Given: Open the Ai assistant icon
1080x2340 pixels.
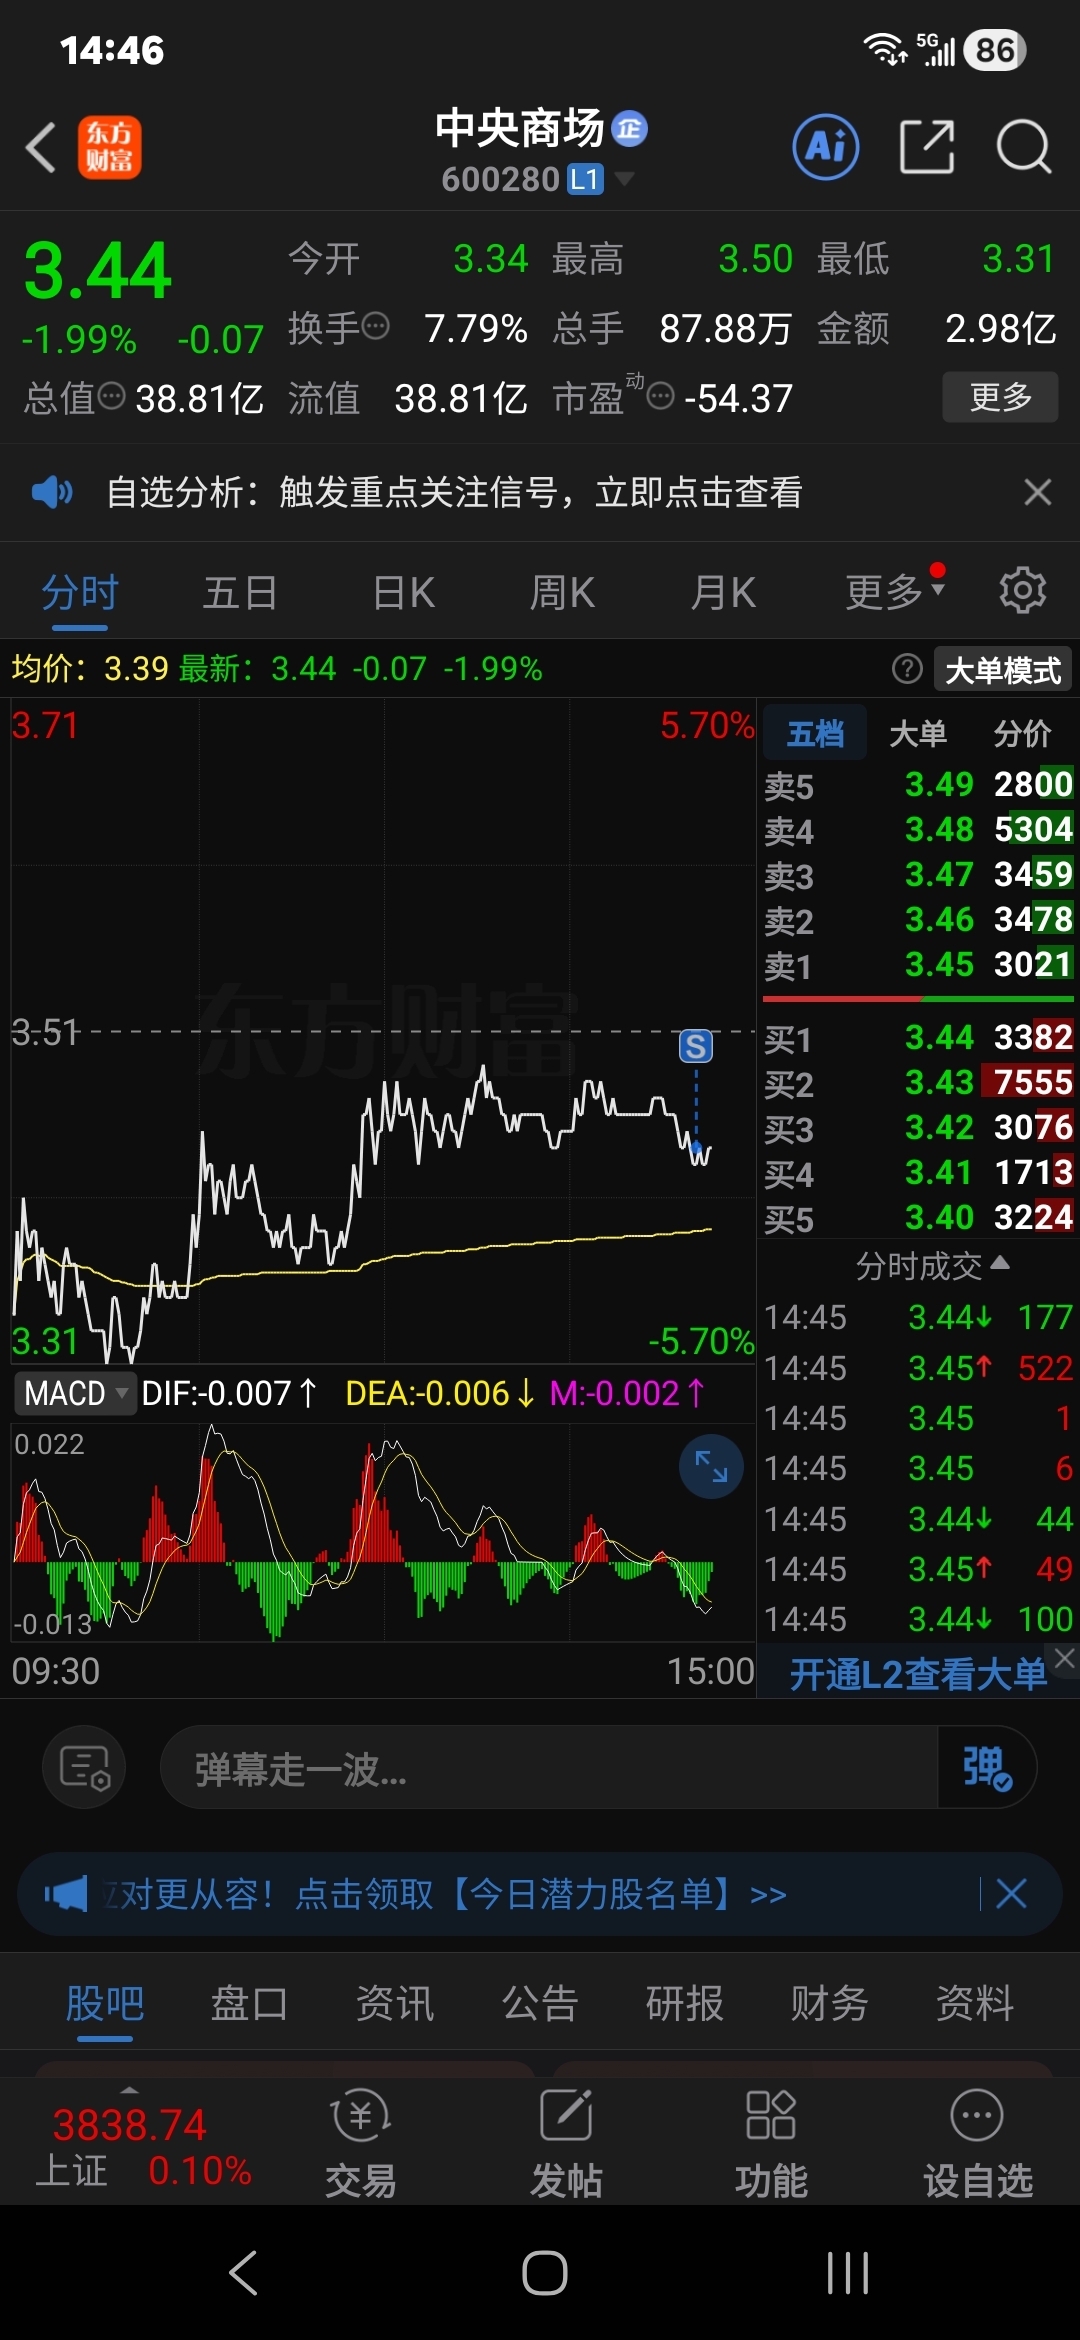Looking at the screenshot, I should point(826,147).
